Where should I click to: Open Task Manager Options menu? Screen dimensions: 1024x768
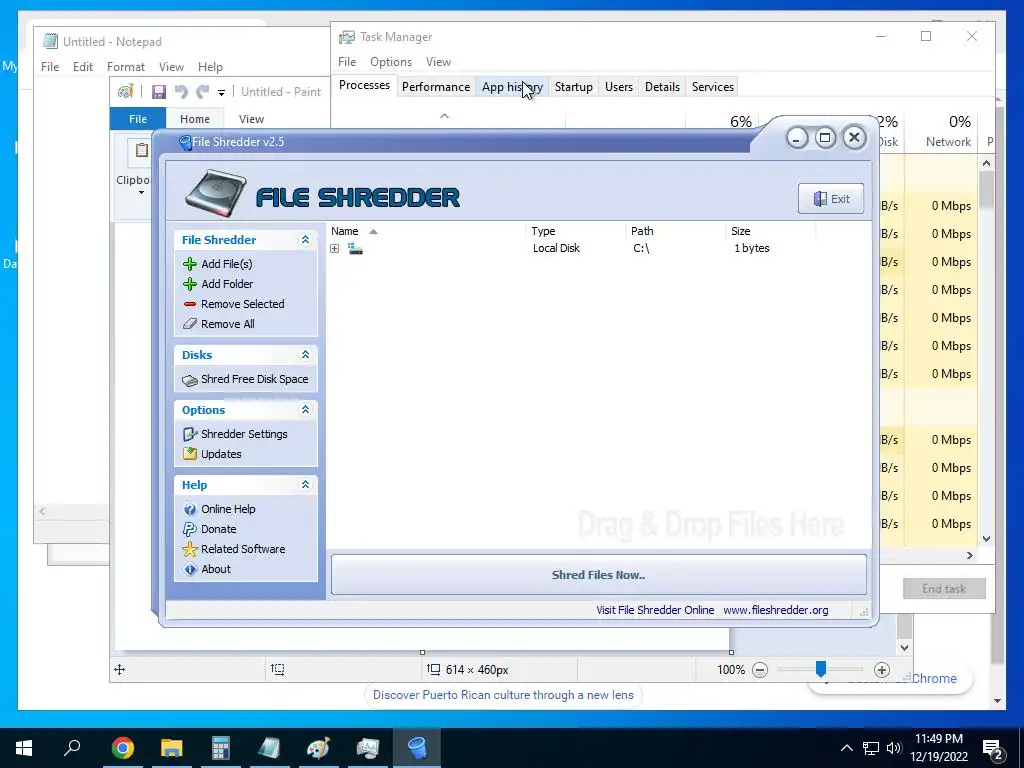(x=391, y=62)
